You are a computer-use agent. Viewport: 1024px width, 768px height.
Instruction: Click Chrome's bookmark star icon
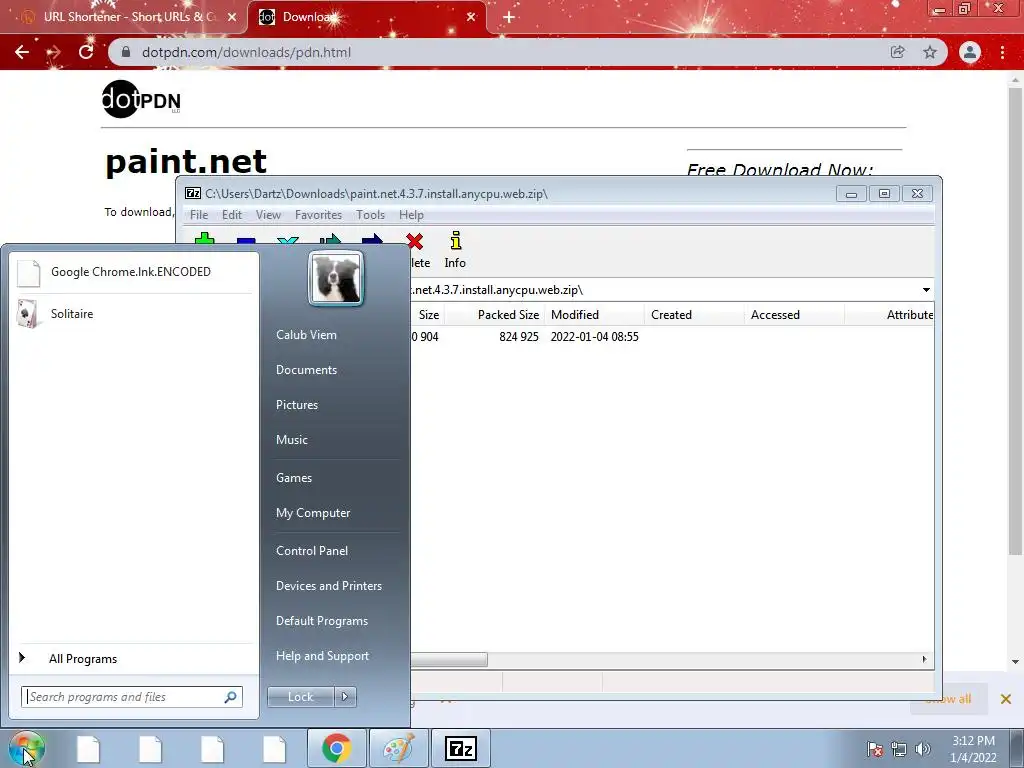tap(930, 52)
